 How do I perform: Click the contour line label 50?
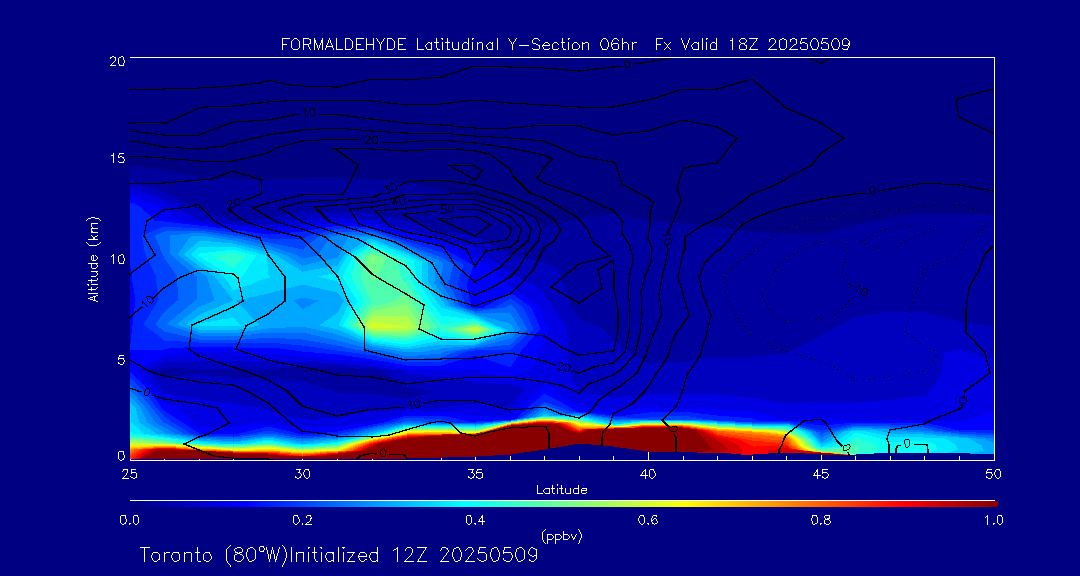point(448,209)
